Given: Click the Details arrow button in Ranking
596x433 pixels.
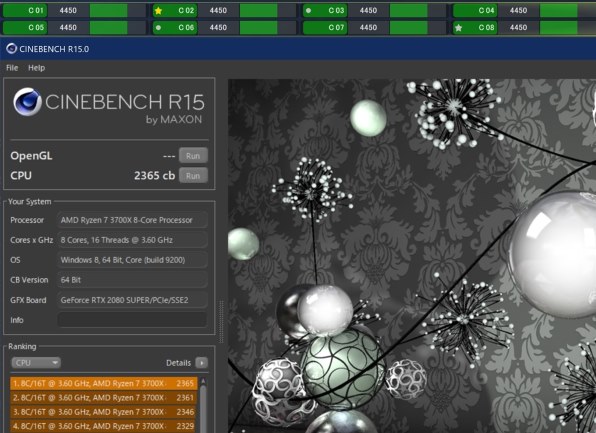Looking at the screenshot, I should click(x=201, y=363).
